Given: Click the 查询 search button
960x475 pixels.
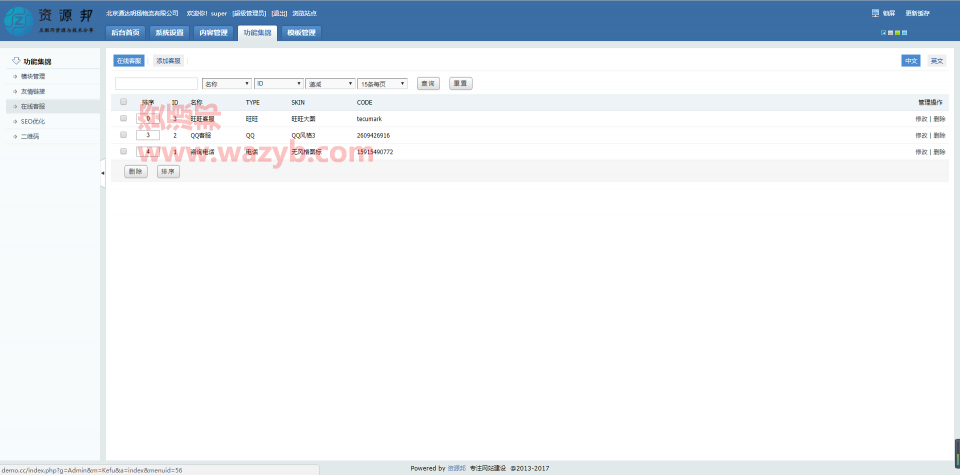Looking at the screenshot, I should (428, 84).
